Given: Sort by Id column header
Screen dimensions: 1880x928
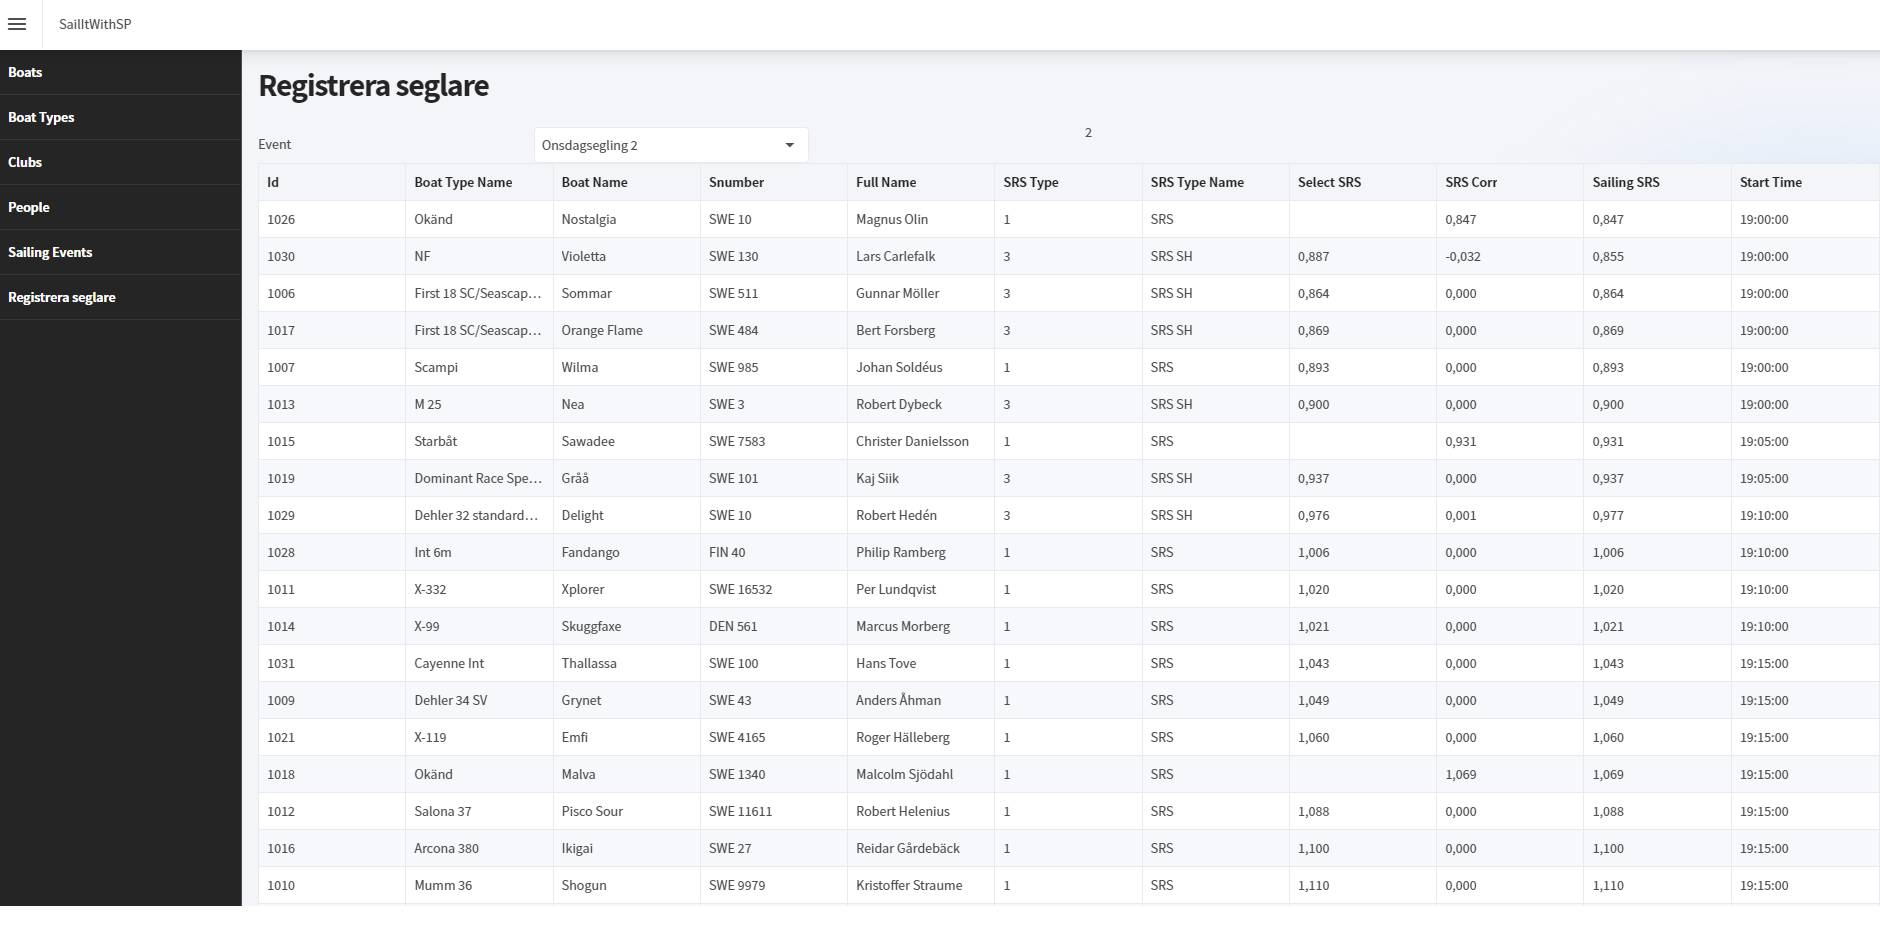Looking at the screenshot, I should pos(332,182).
